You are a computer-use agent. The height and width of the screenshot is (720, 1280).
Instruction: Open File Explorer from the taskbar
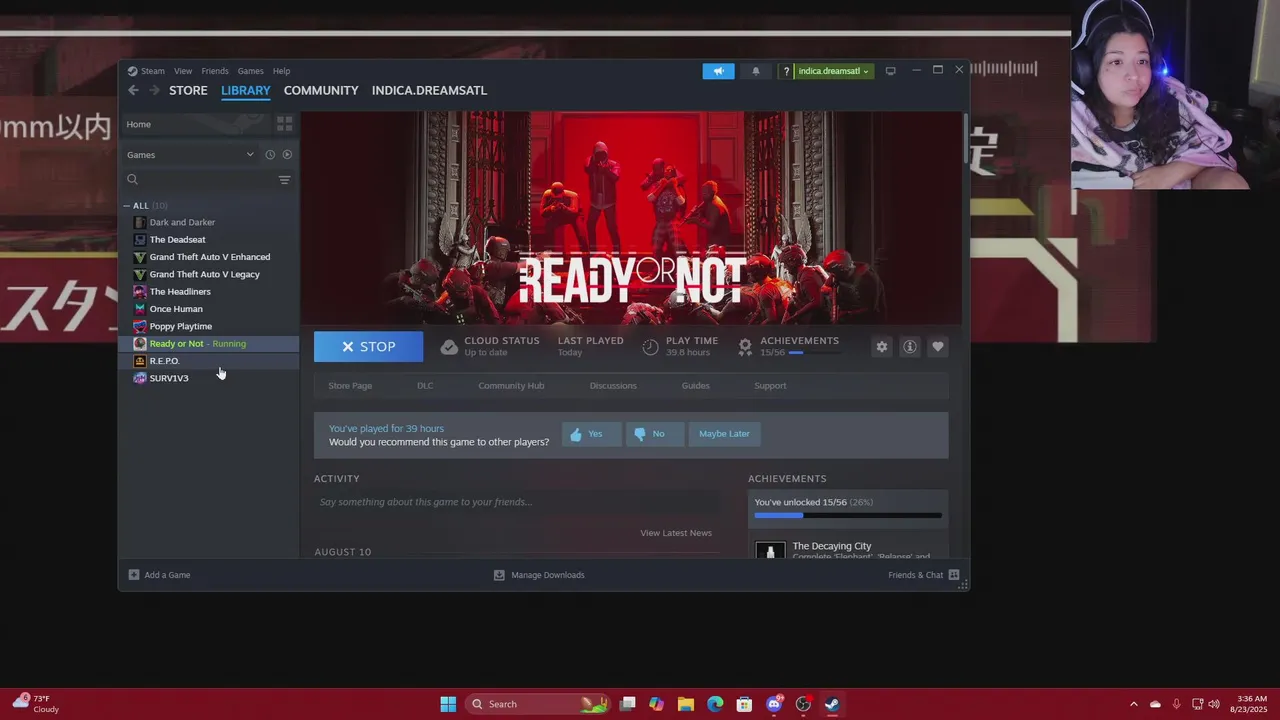[x=686, y=704]
